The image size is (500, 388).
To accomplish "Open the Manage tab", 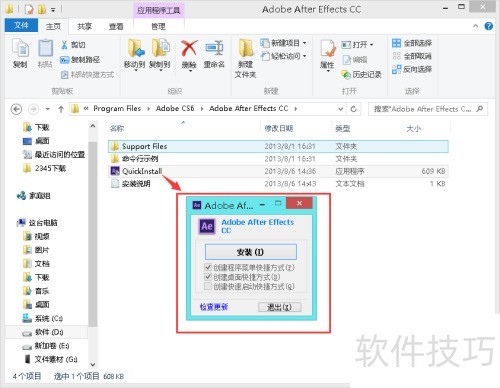I will point(158,26).
